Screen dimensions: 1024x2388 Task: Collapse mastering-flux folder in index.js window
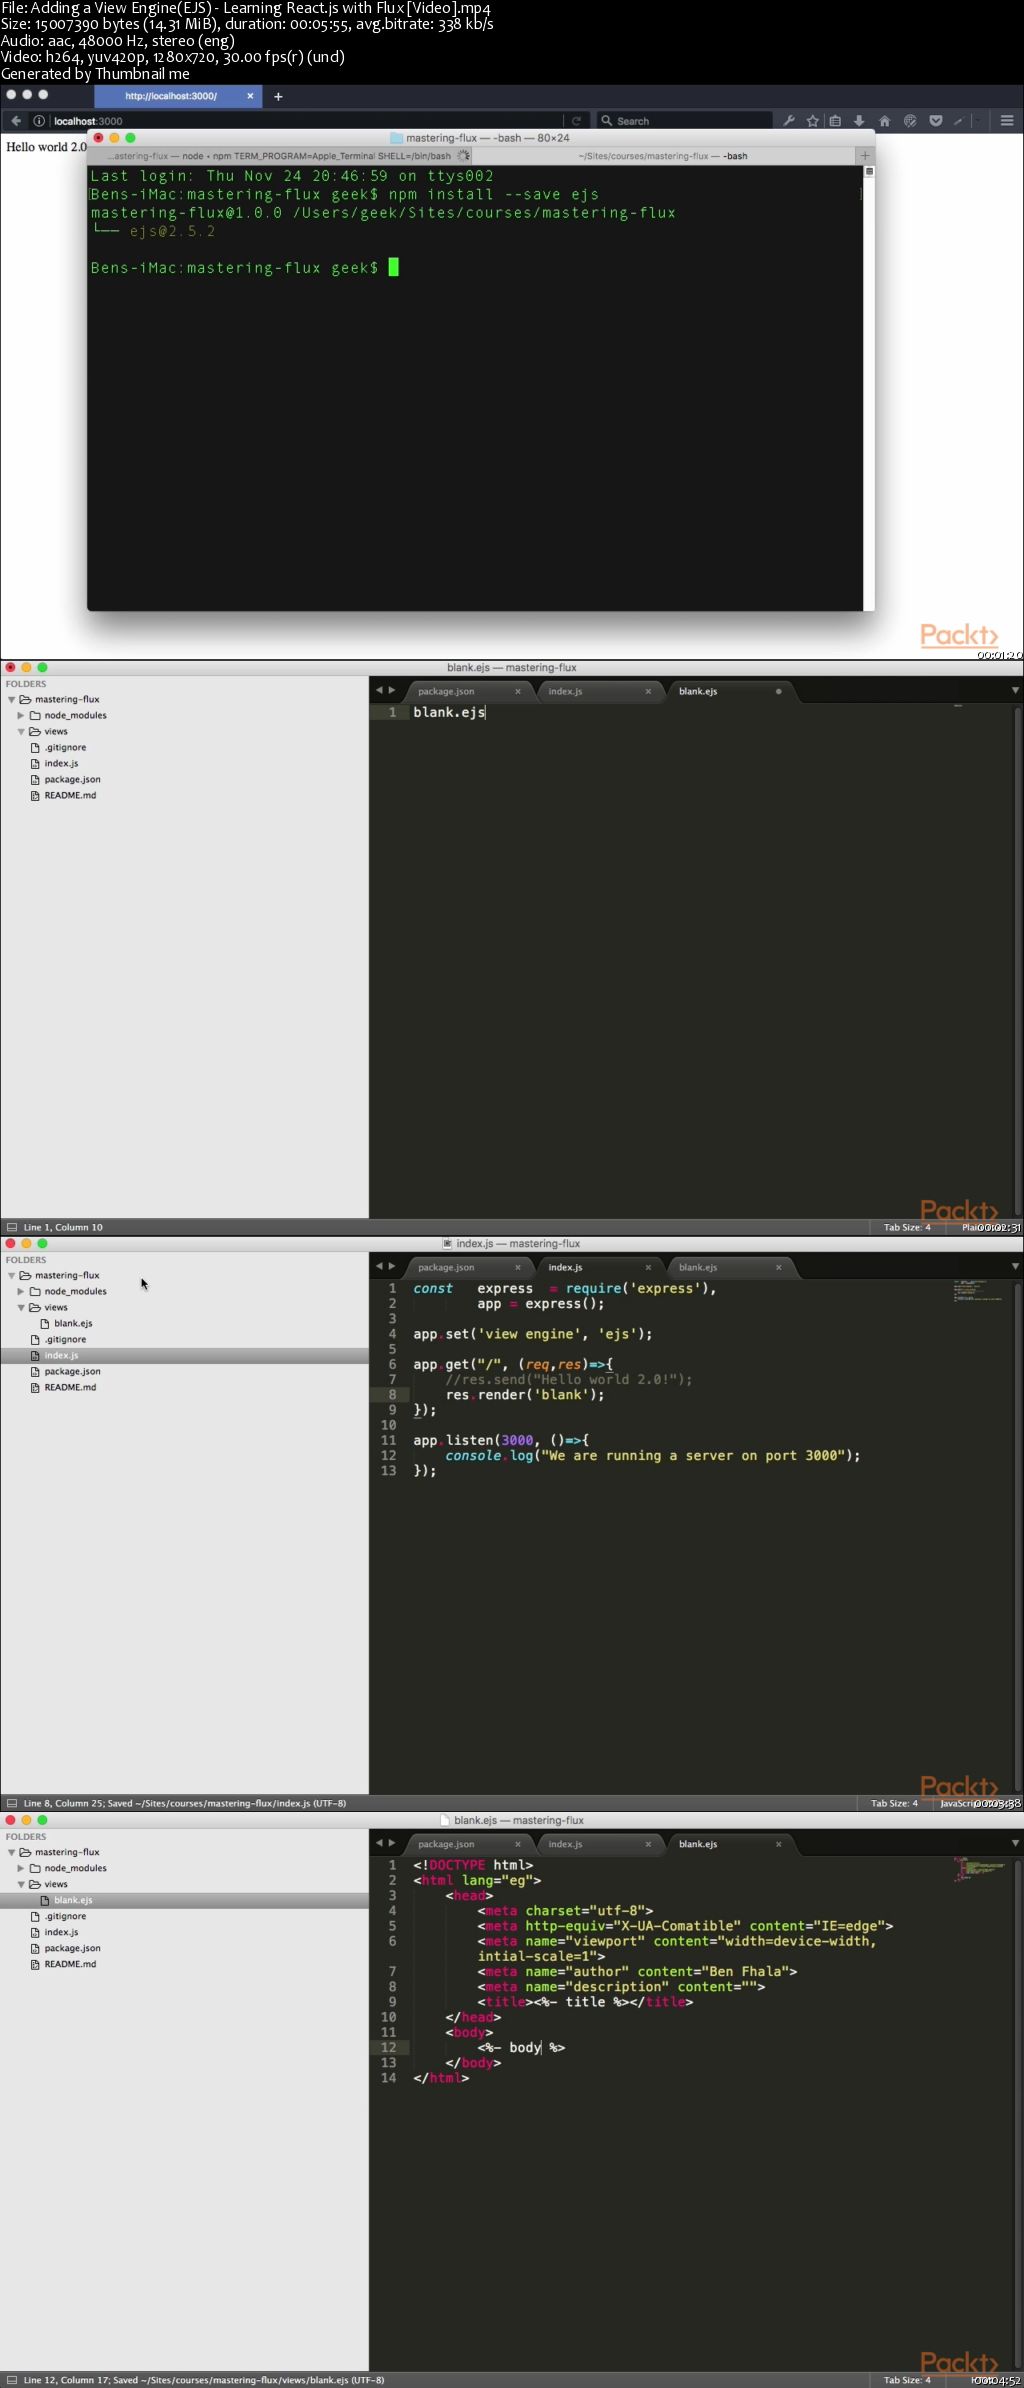click(11, 1275)
